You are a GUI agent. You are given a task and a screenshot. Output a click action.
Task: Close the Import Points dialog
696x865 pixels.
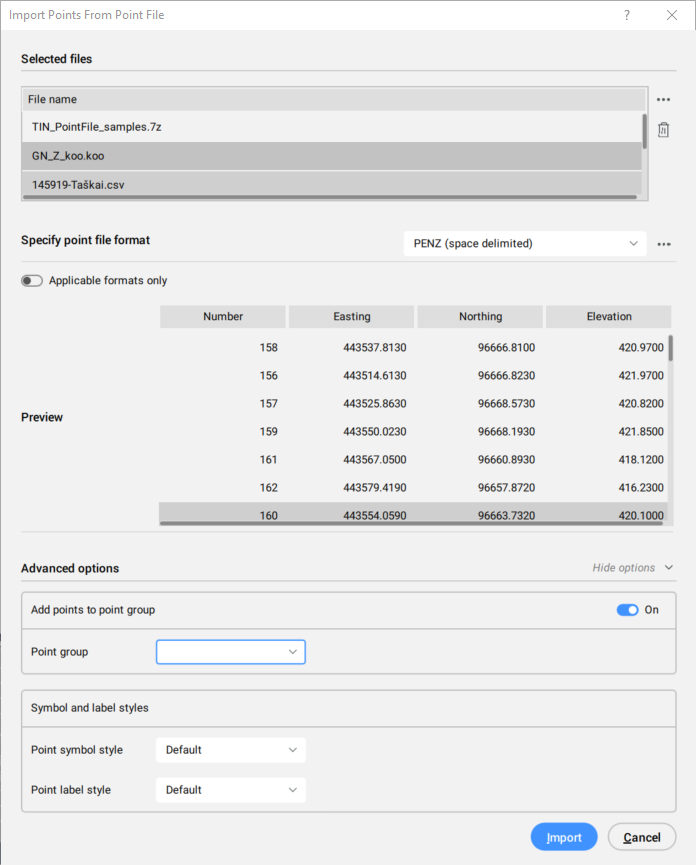672,15
